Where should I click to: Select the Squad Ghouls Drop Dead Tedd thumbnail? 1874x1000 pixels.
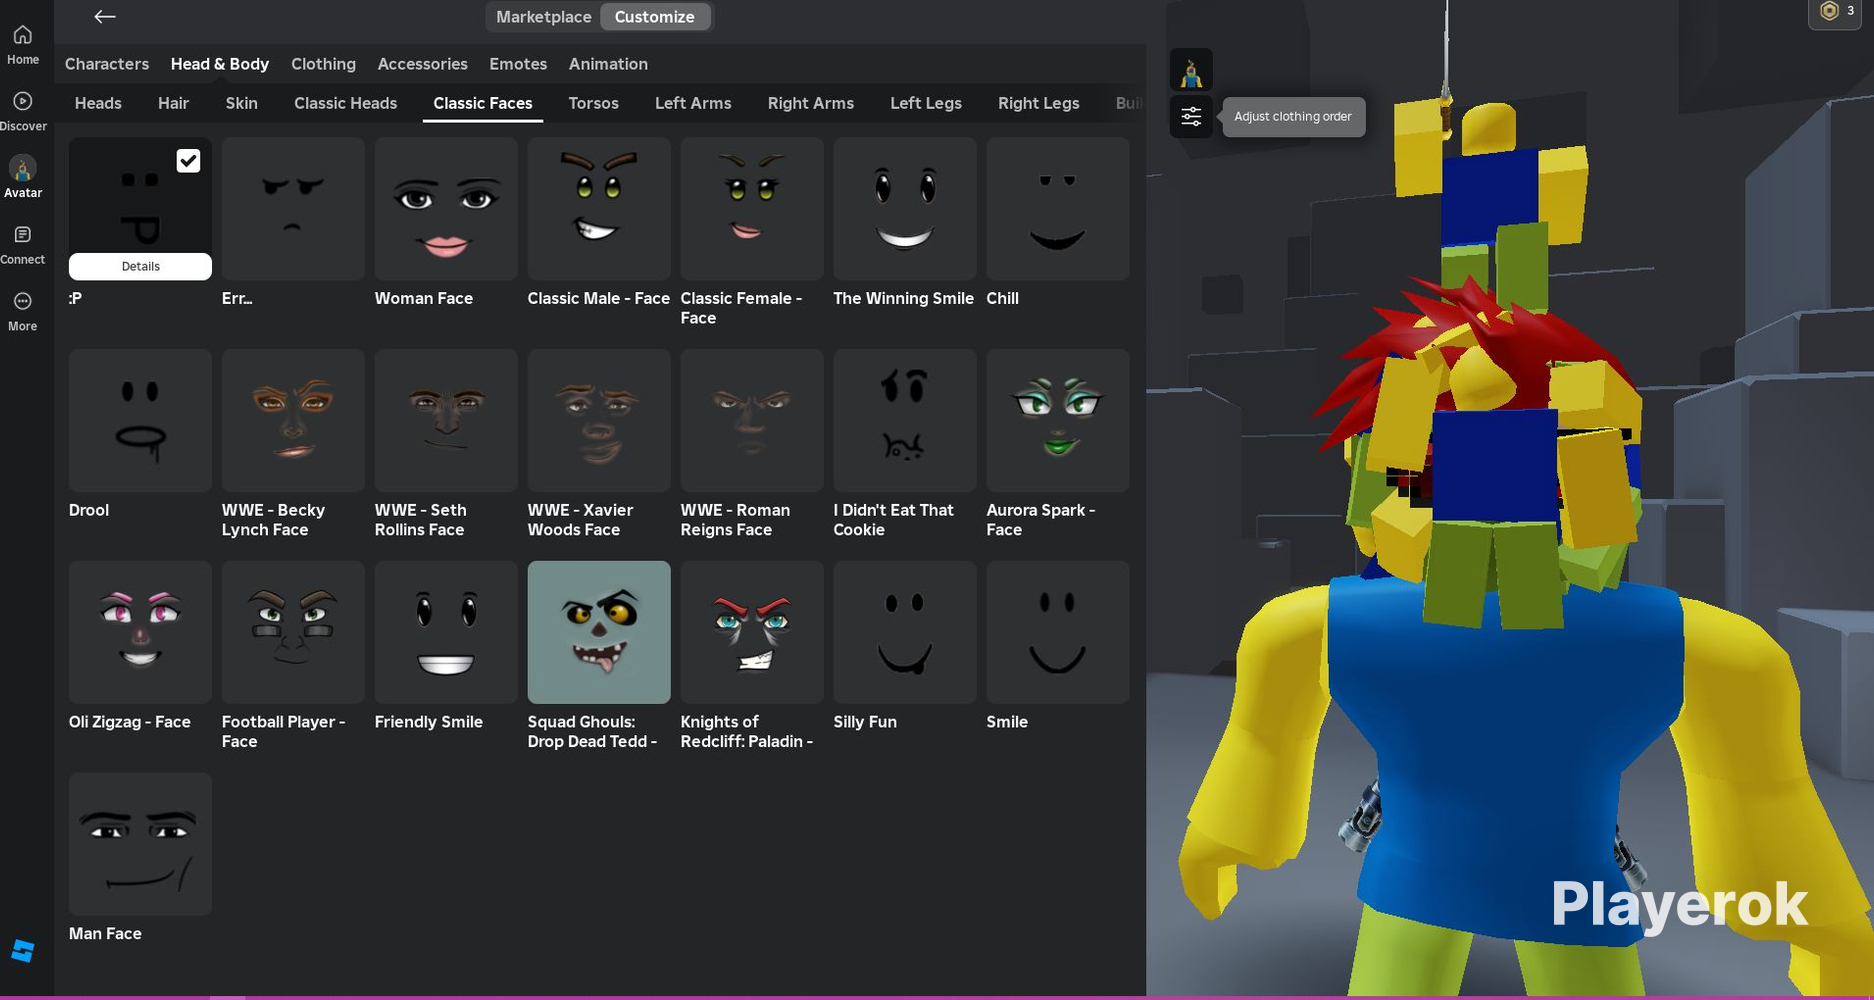point(599,633)
